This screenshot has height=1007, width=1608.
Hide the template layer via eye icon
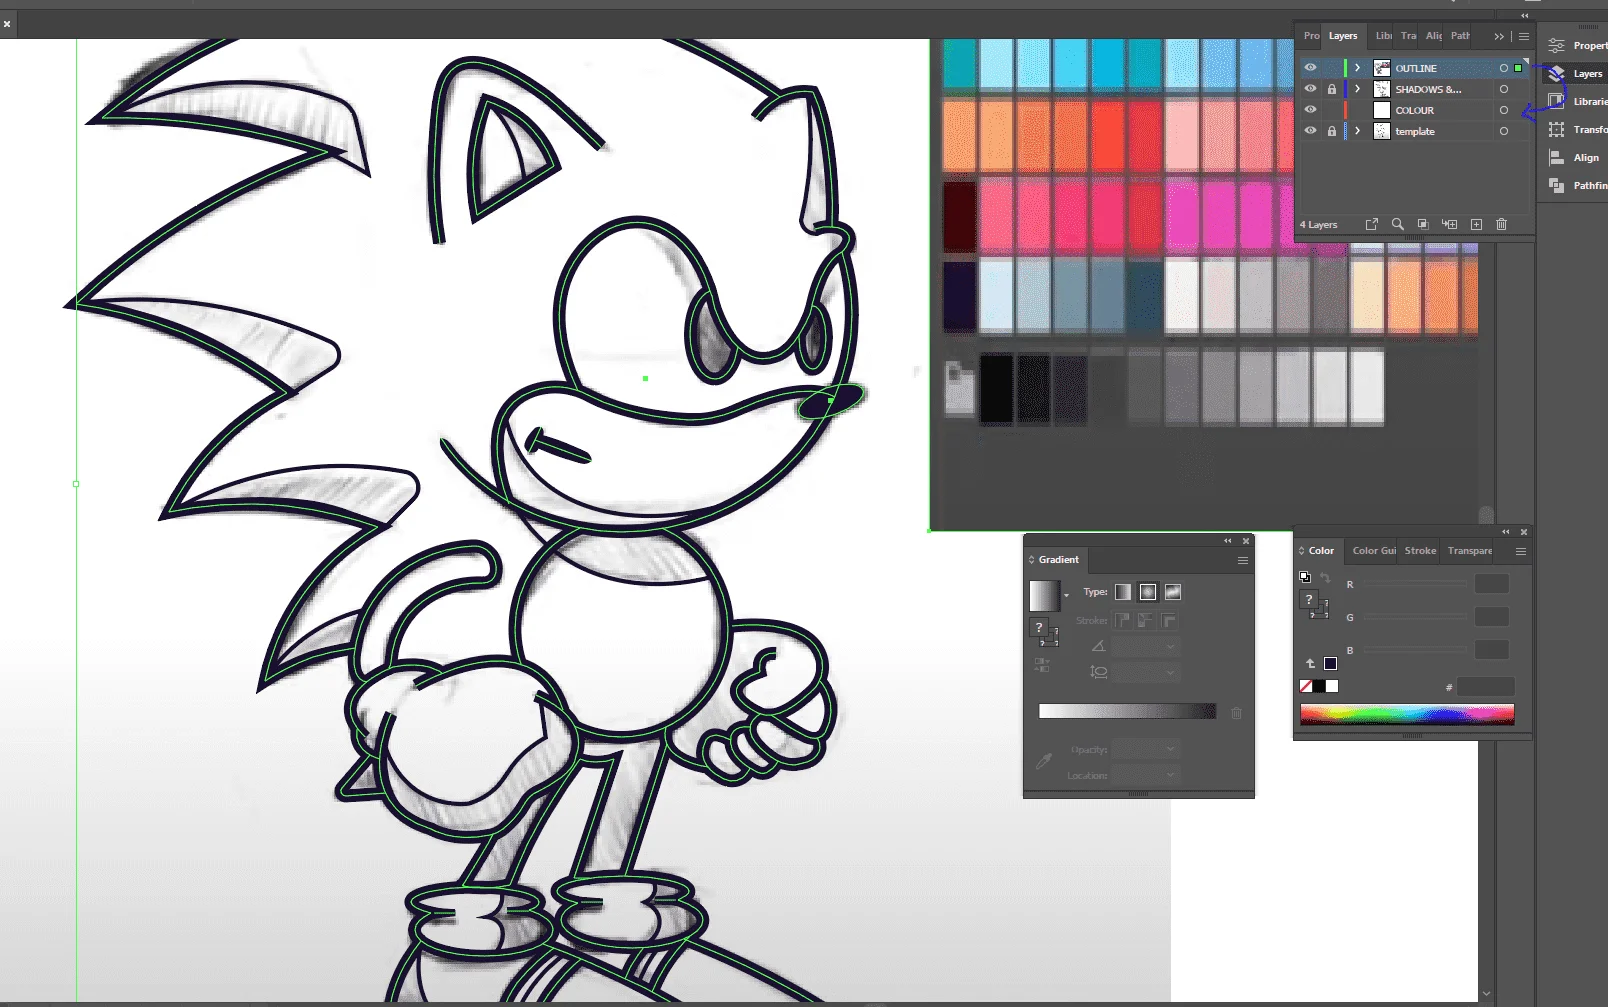[x=1310, y=131]
